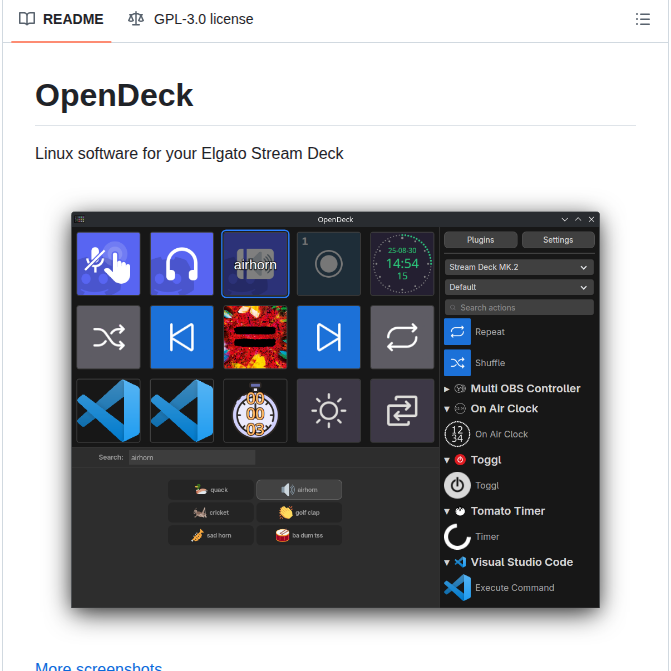Choose the airhorn sound button
This screenshot has width=671, height=671.
coord(299,490)
